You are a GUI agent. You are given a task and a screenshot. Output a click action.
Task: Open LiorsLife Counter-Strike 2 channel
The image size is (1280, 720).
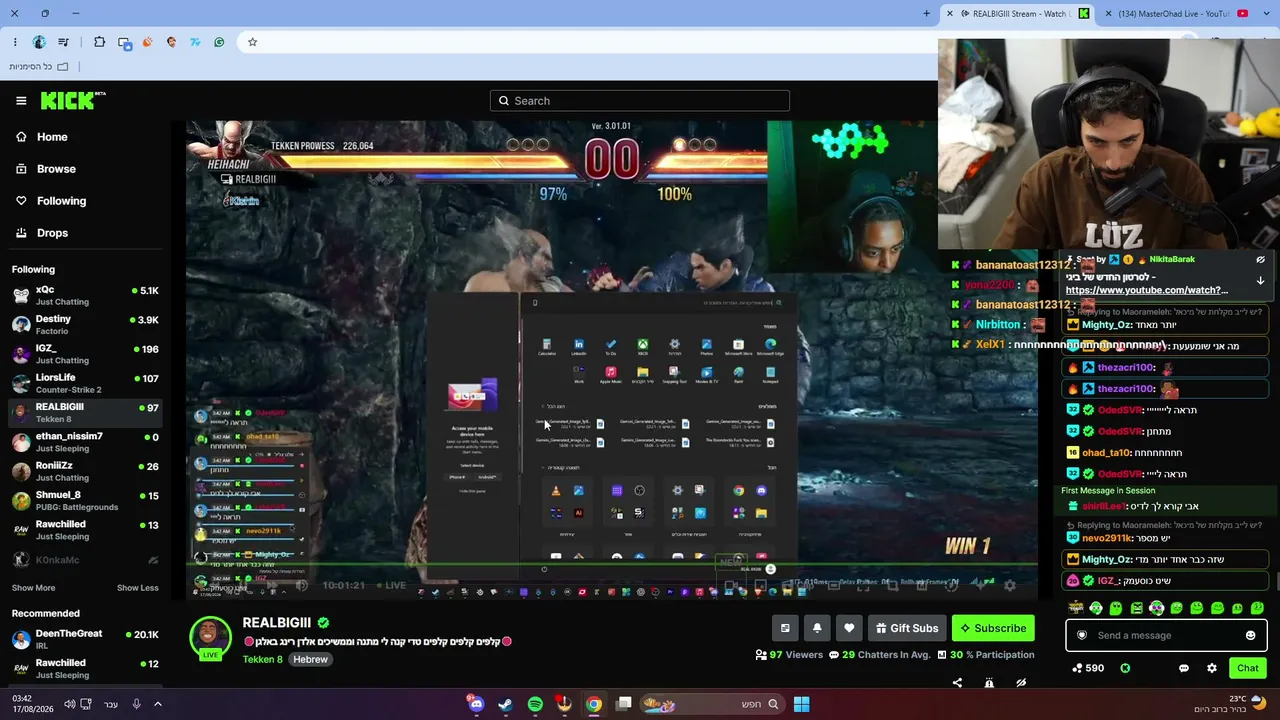(84, 383)
